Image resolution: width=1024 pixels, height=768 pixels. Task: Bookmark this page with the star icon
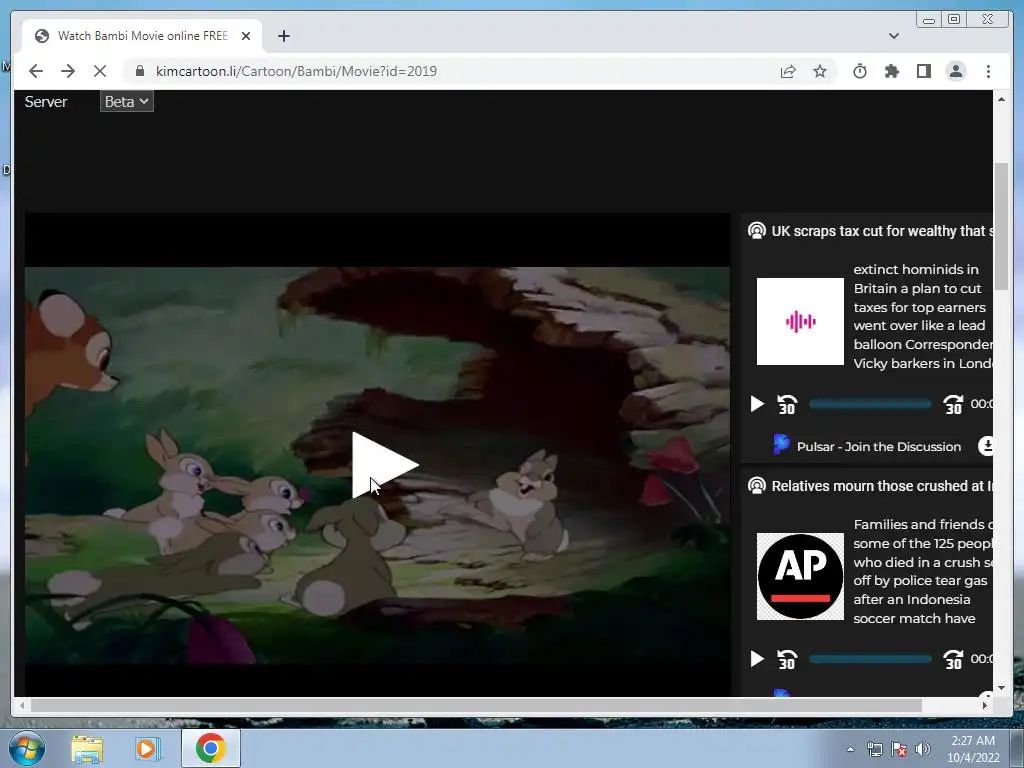pyautogui.click(x=820, y=71)
